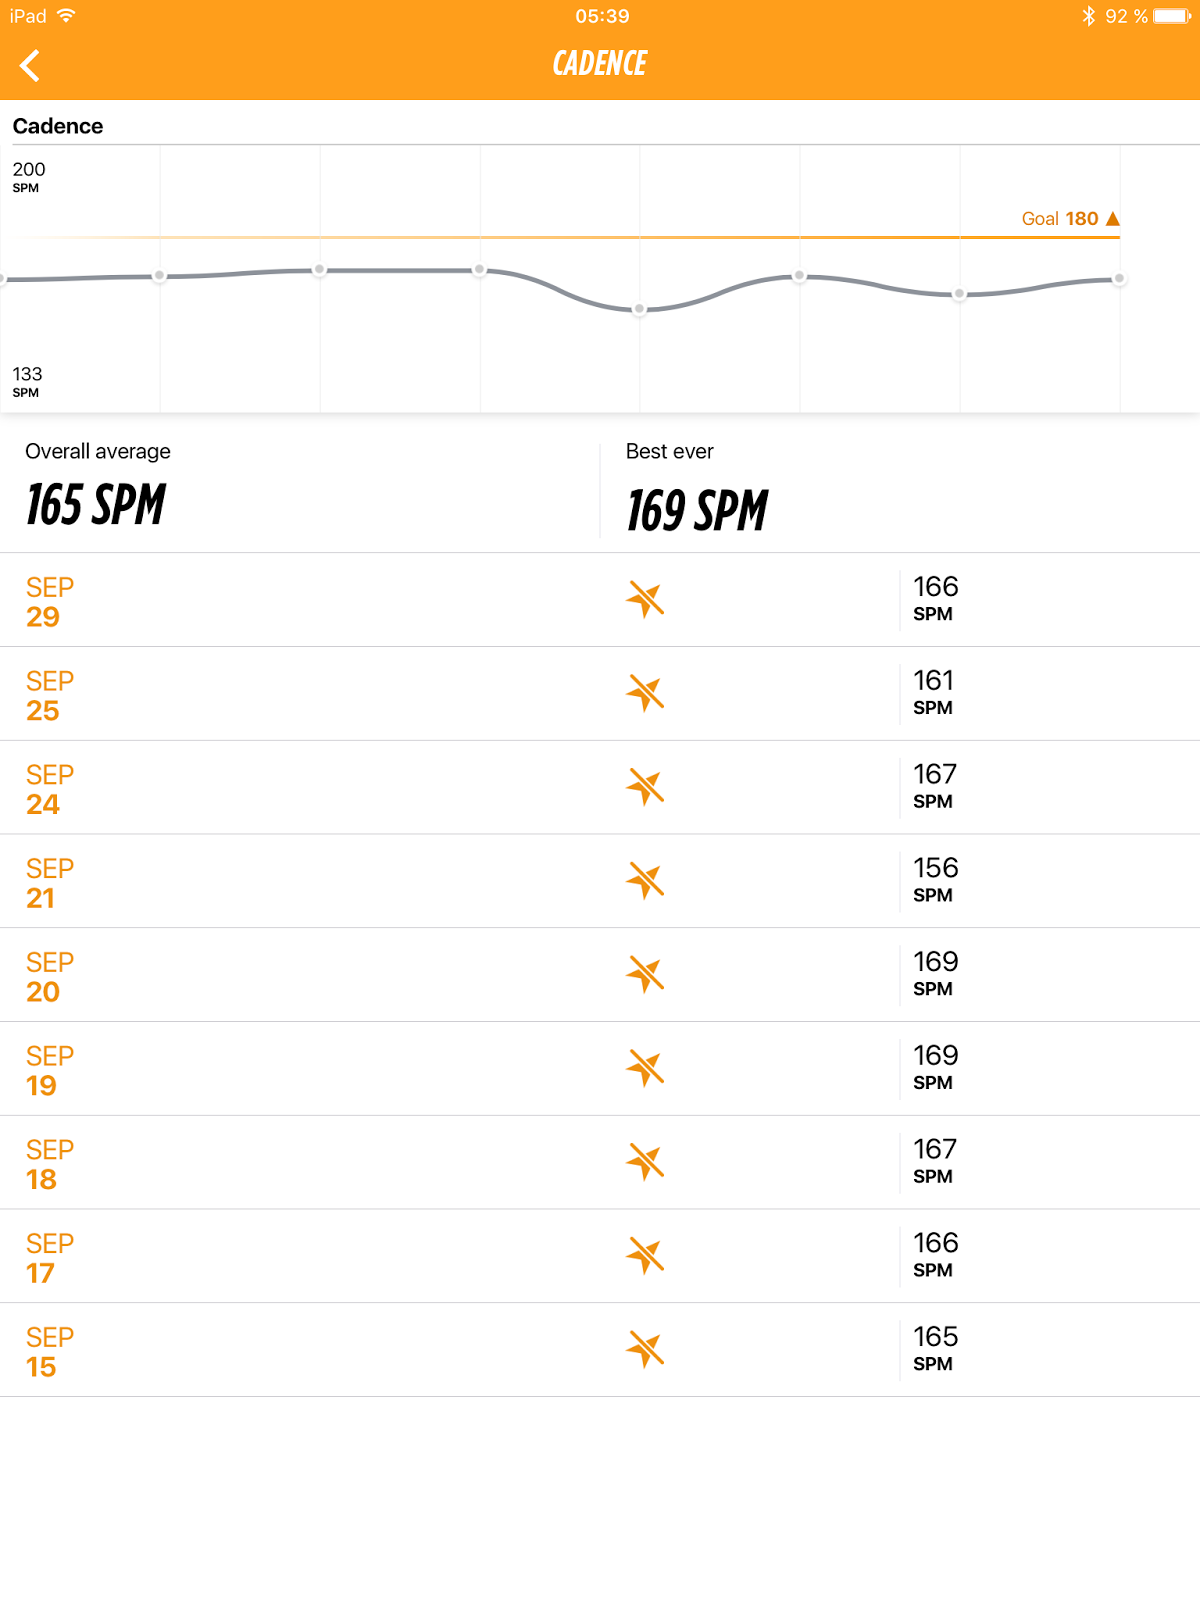Tap the crossed star icon for Sep 19
Image resolution: width=1200 pixels, height=1600 pixels.
[x=645, y=1068]
